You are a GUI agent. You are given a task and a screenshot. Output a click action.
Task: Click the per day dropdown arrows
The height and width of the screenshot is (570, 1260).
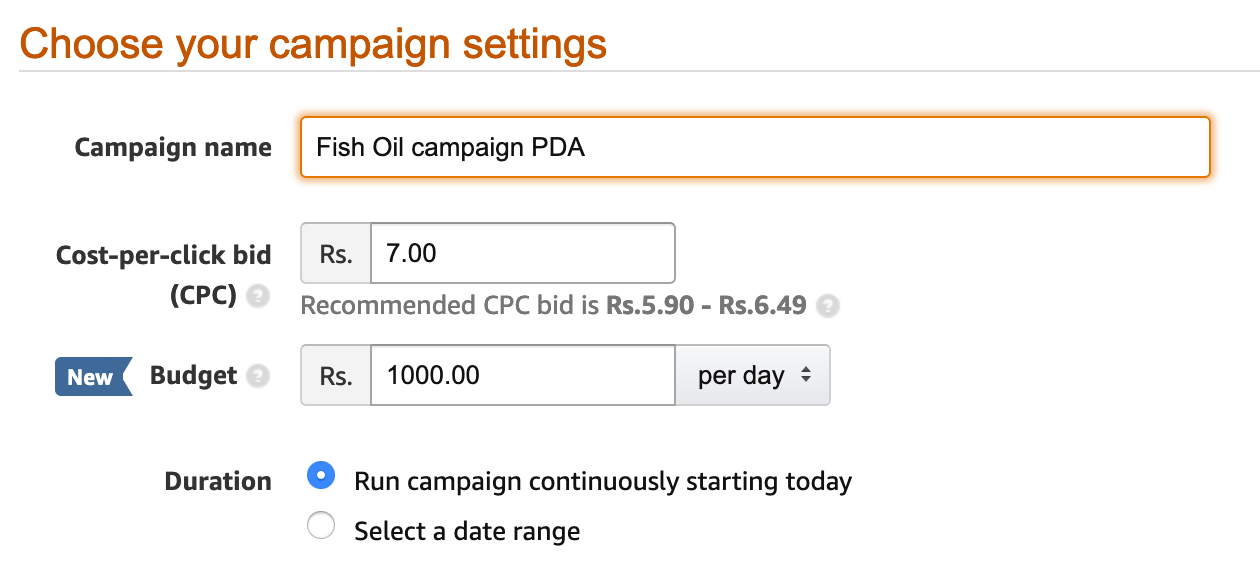[805, 376]
